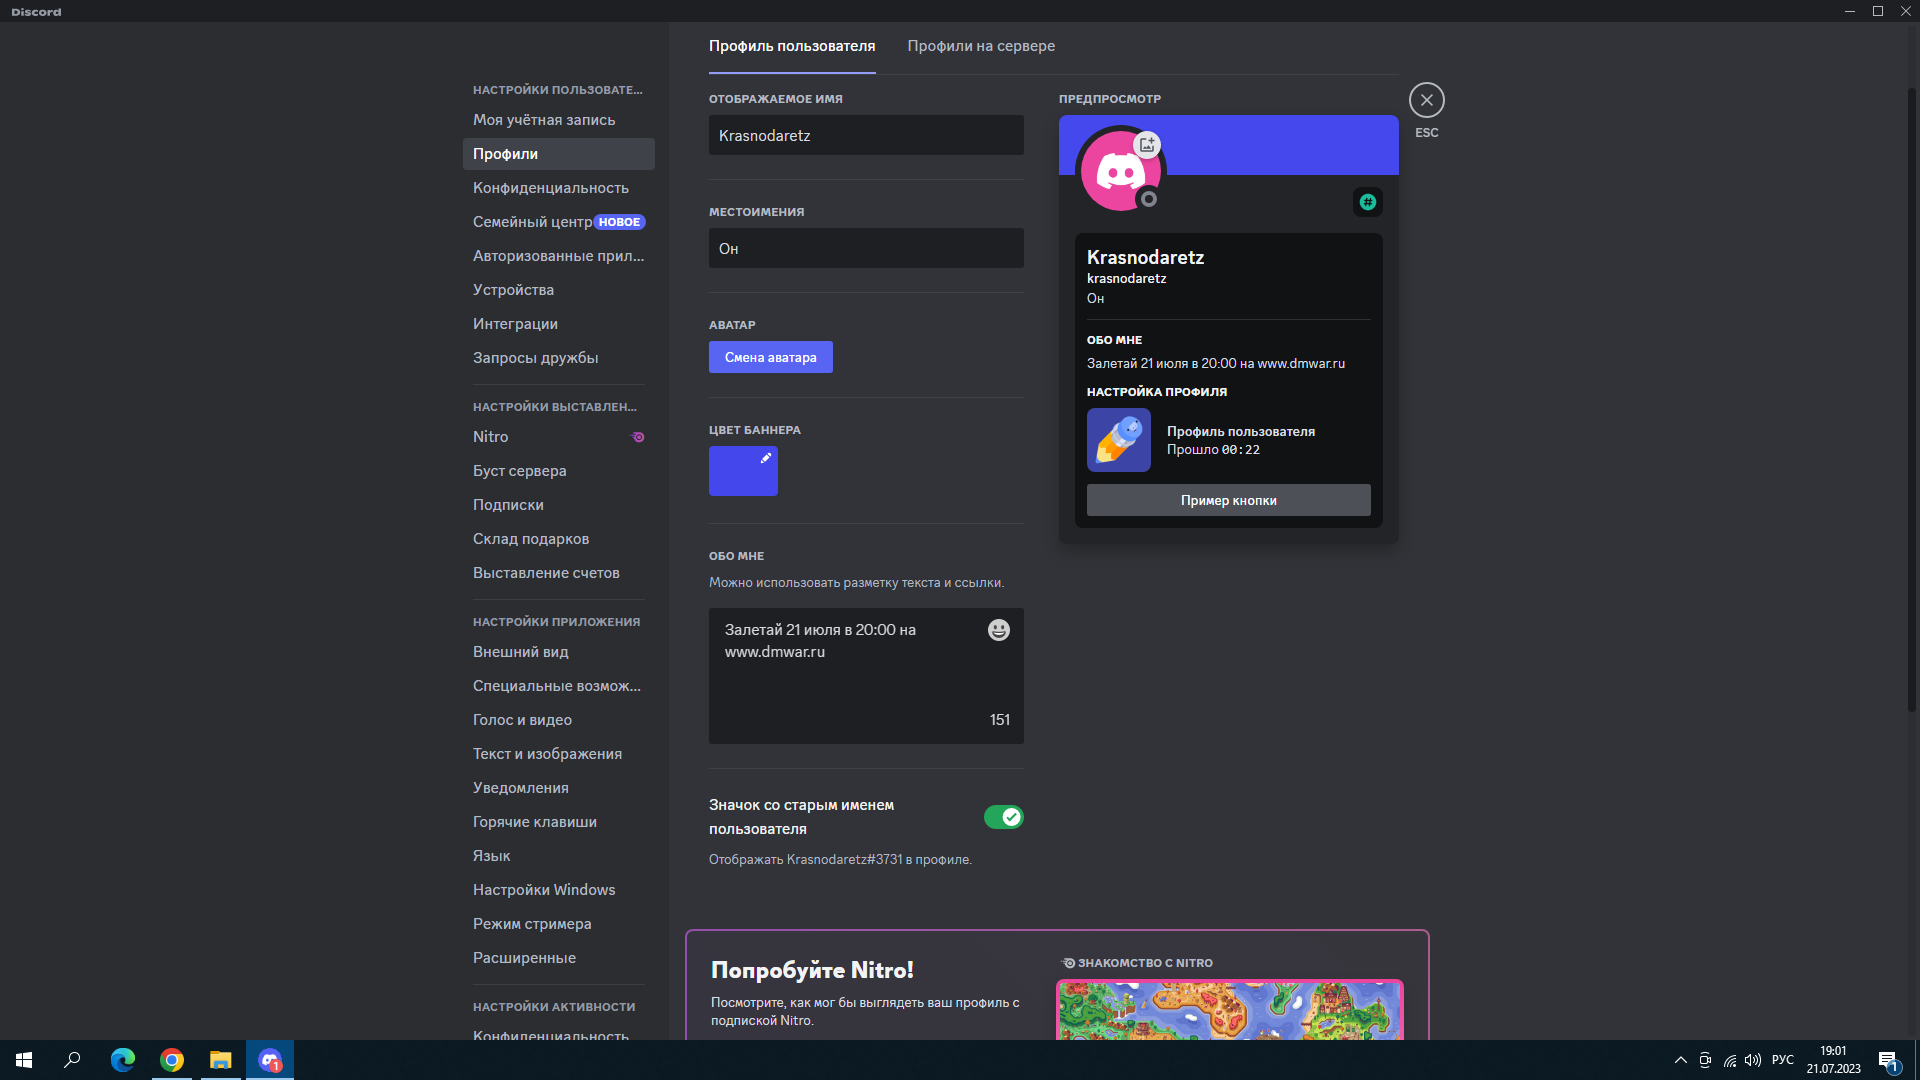The width and height of the screenshot is (1920, 1080).
Task: Switch to the Профили на сервере tab
Action: pyautogui.click(x=981, y=46)
